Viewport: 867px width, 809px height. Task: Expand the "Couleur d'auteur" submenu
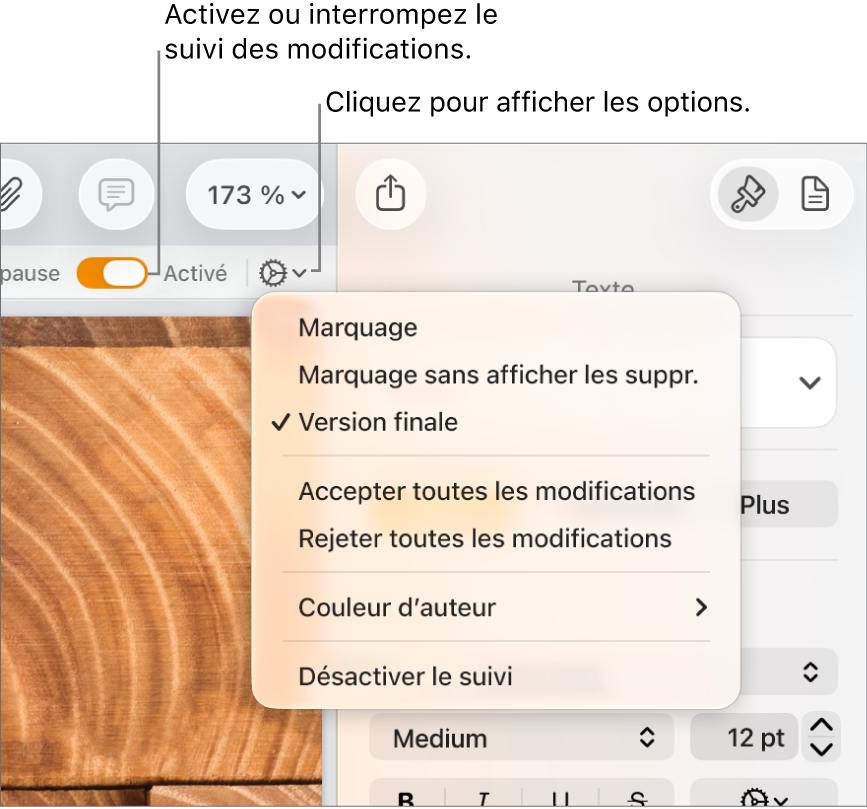(x=495, y=607)
